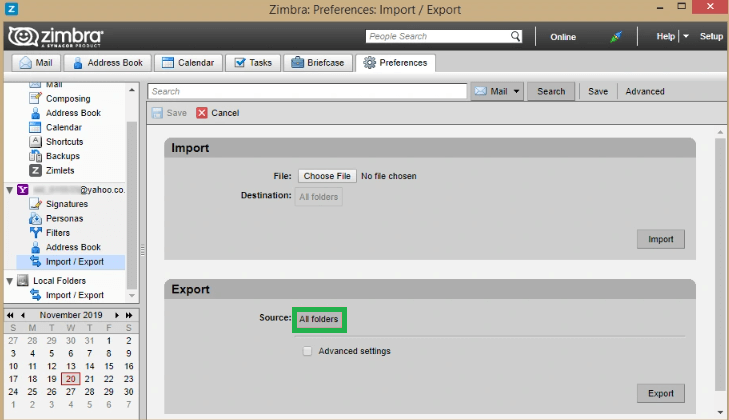This screenshot has height=420, width=729.
Task: Click the sidebar scroll down arrow
Action: click(x=132, y=296)
